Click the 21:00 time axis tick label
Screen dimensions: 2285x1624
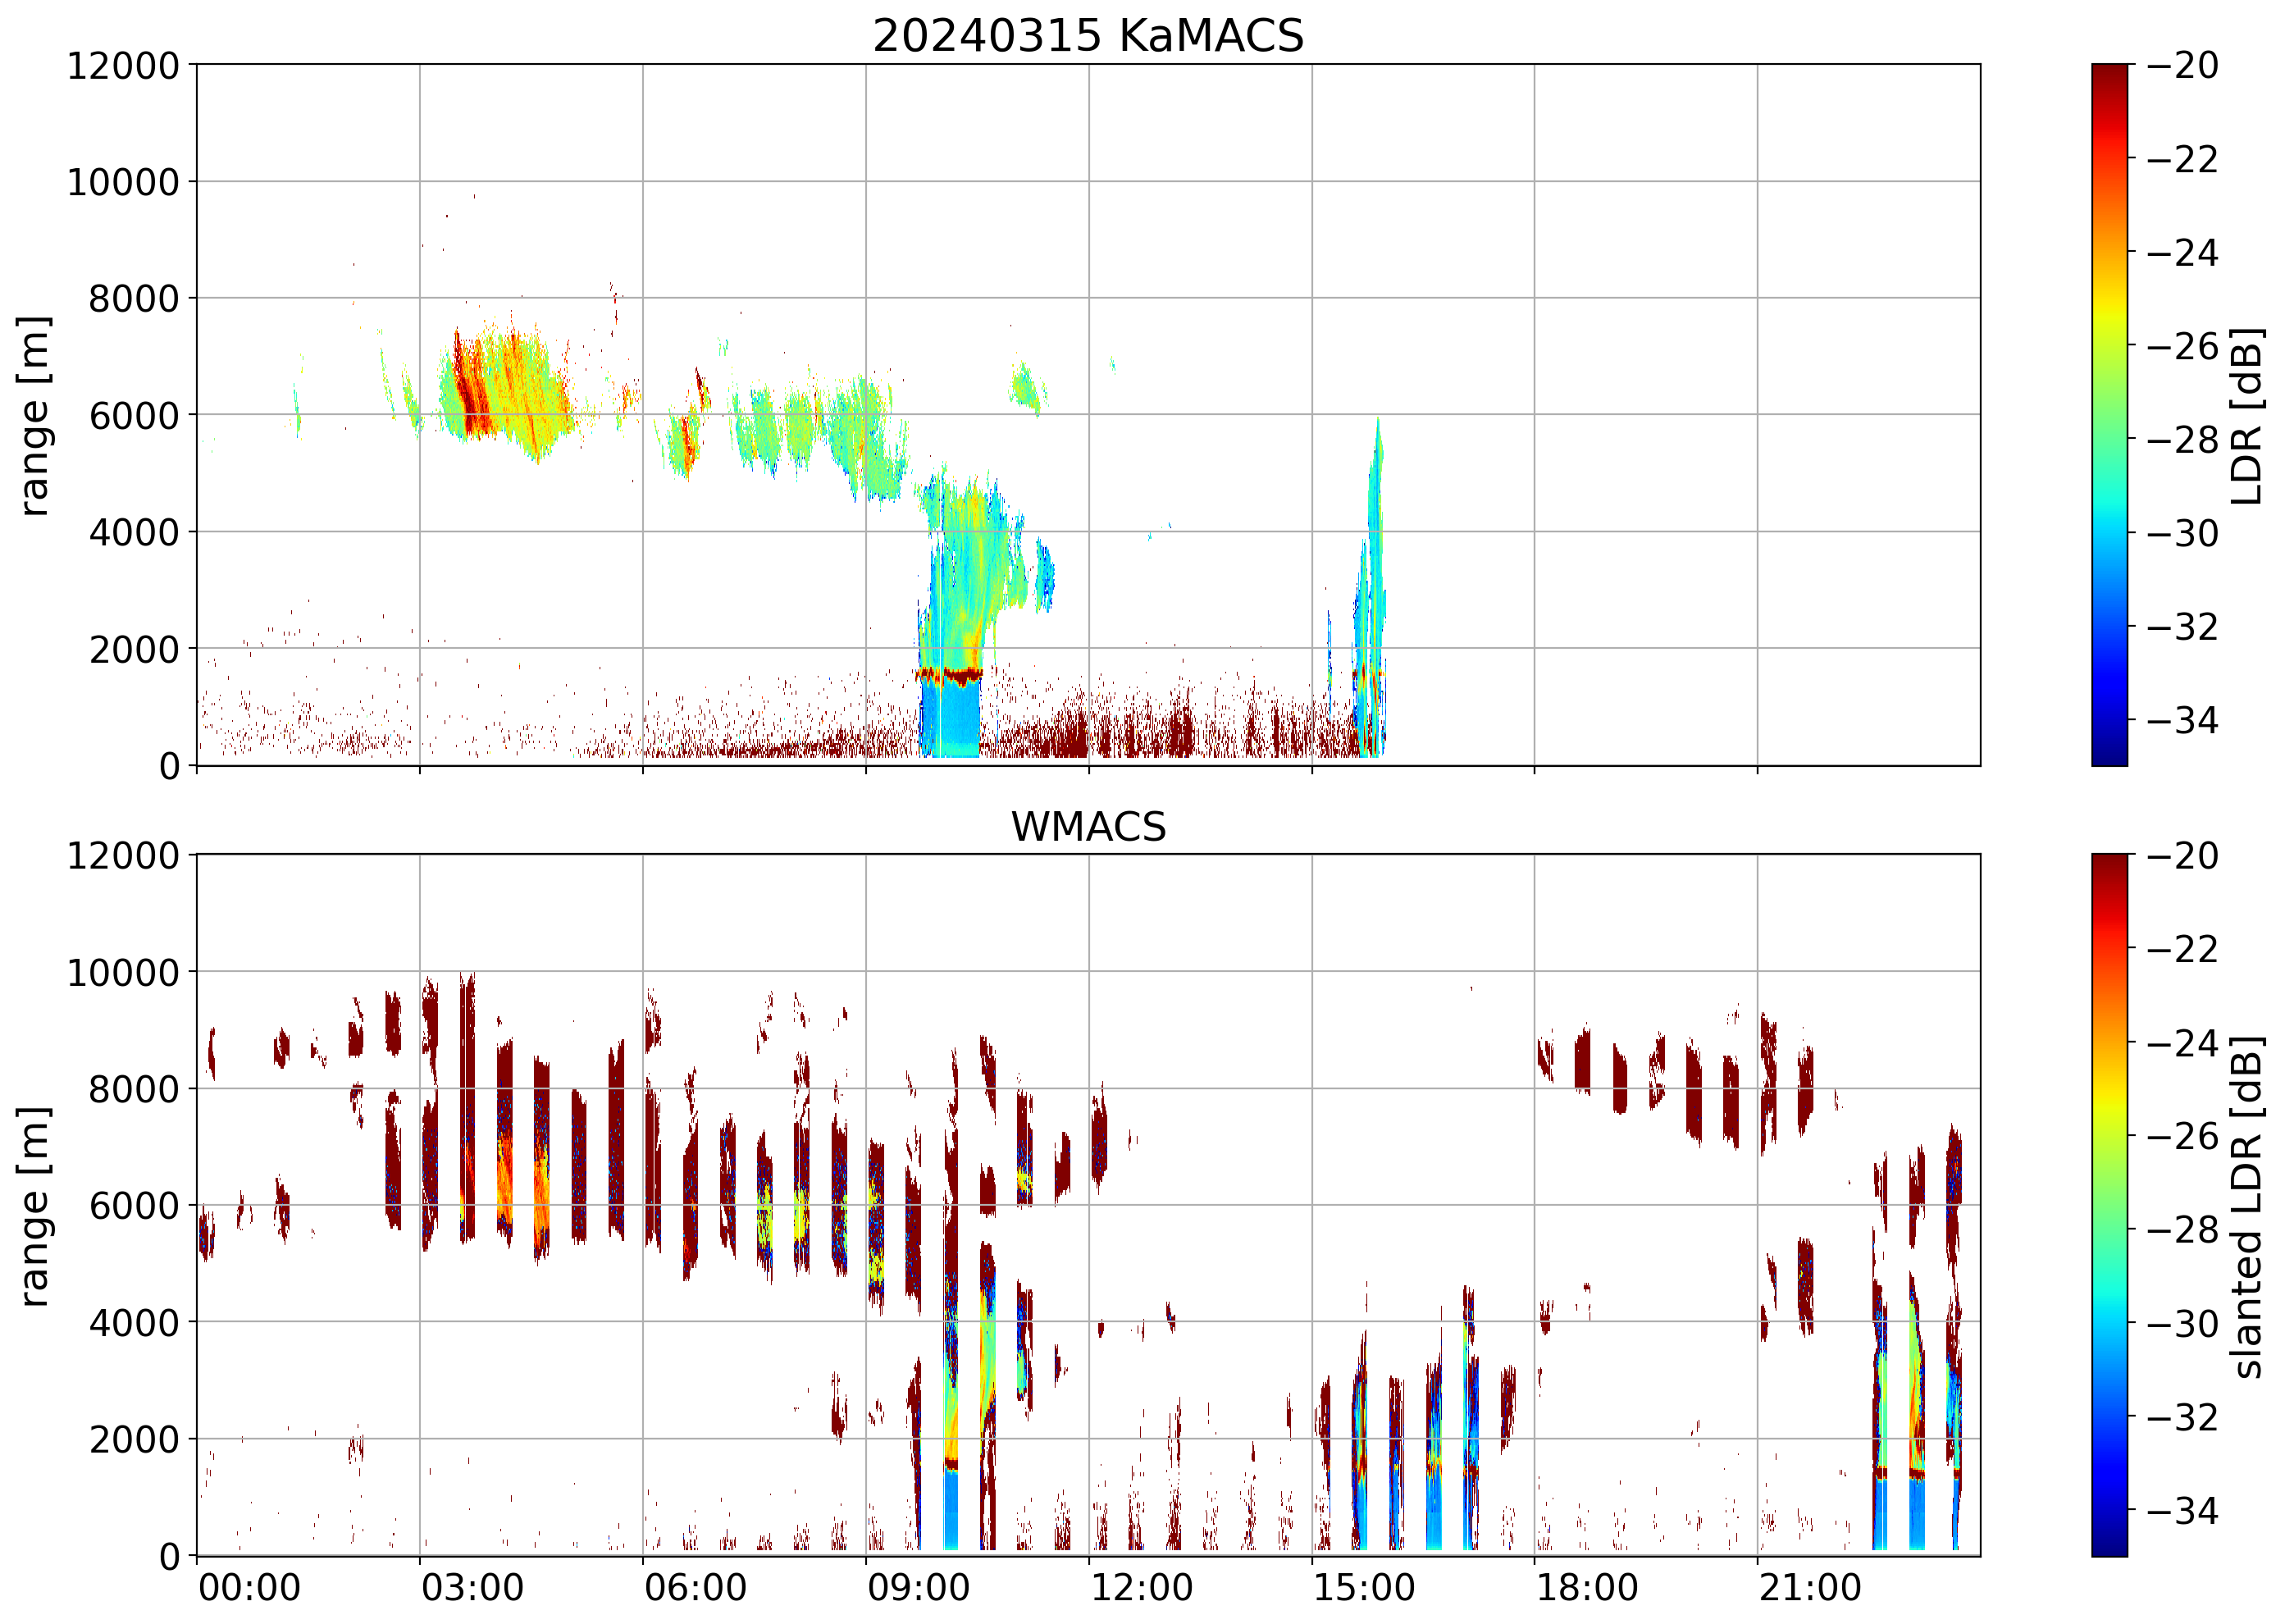tap(1810, 1588)
